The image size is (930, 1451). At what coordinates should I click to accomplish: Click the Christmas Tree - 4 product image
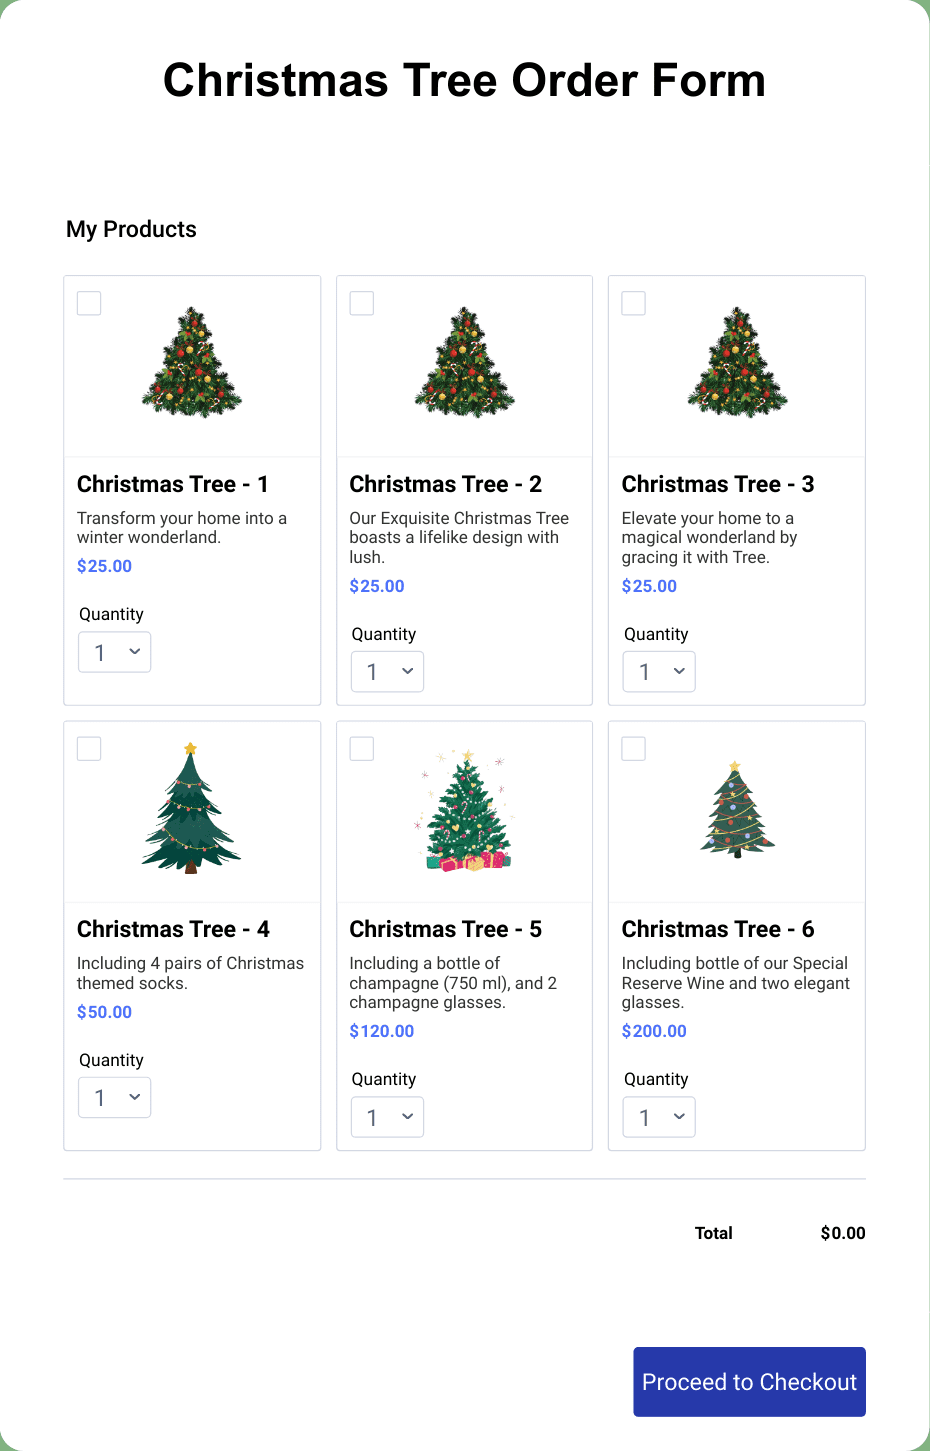191,810
